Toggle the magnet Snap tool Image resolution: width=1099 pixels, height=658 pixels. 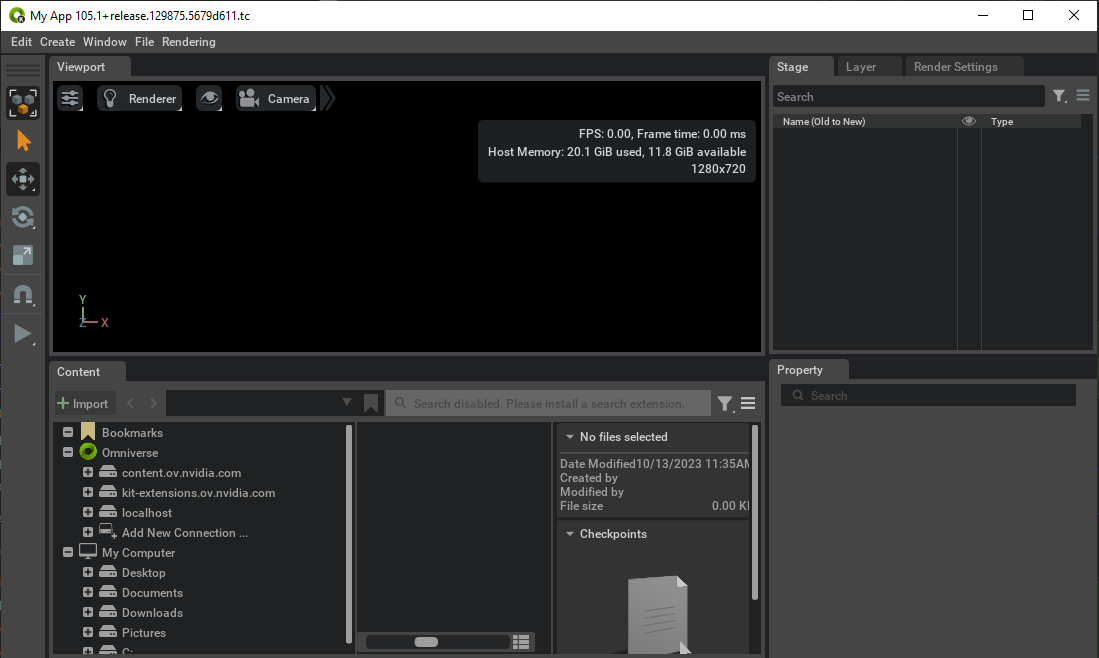click(23, 295)
